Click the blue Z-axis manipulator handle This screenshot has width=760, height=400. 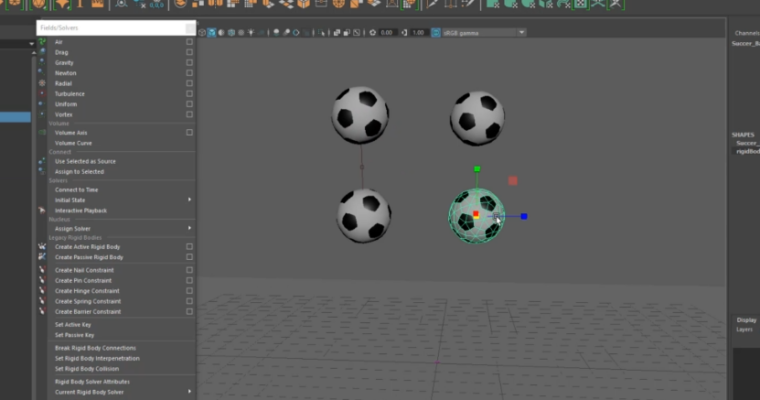click(x=524, y=216)
